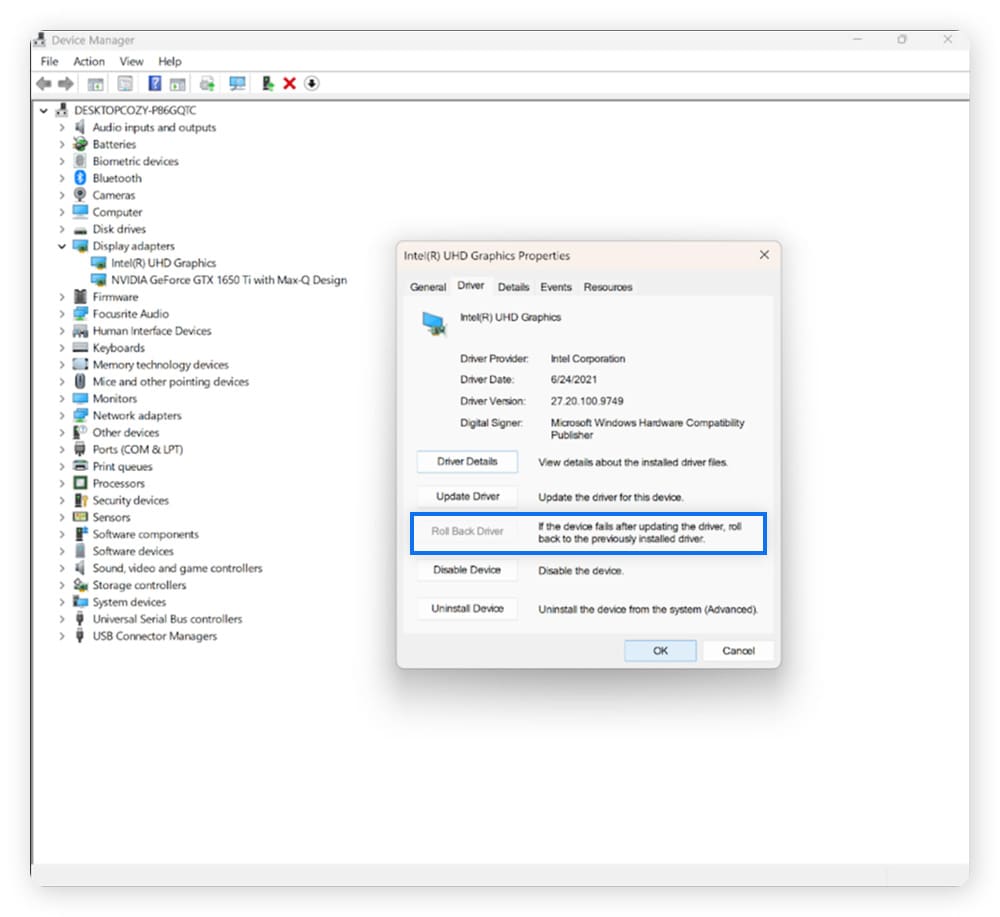Viewport: 1000px width, 917px height.
Task: Click the driver version value 27.20.100.9749
Action: (x=587, y=401)
